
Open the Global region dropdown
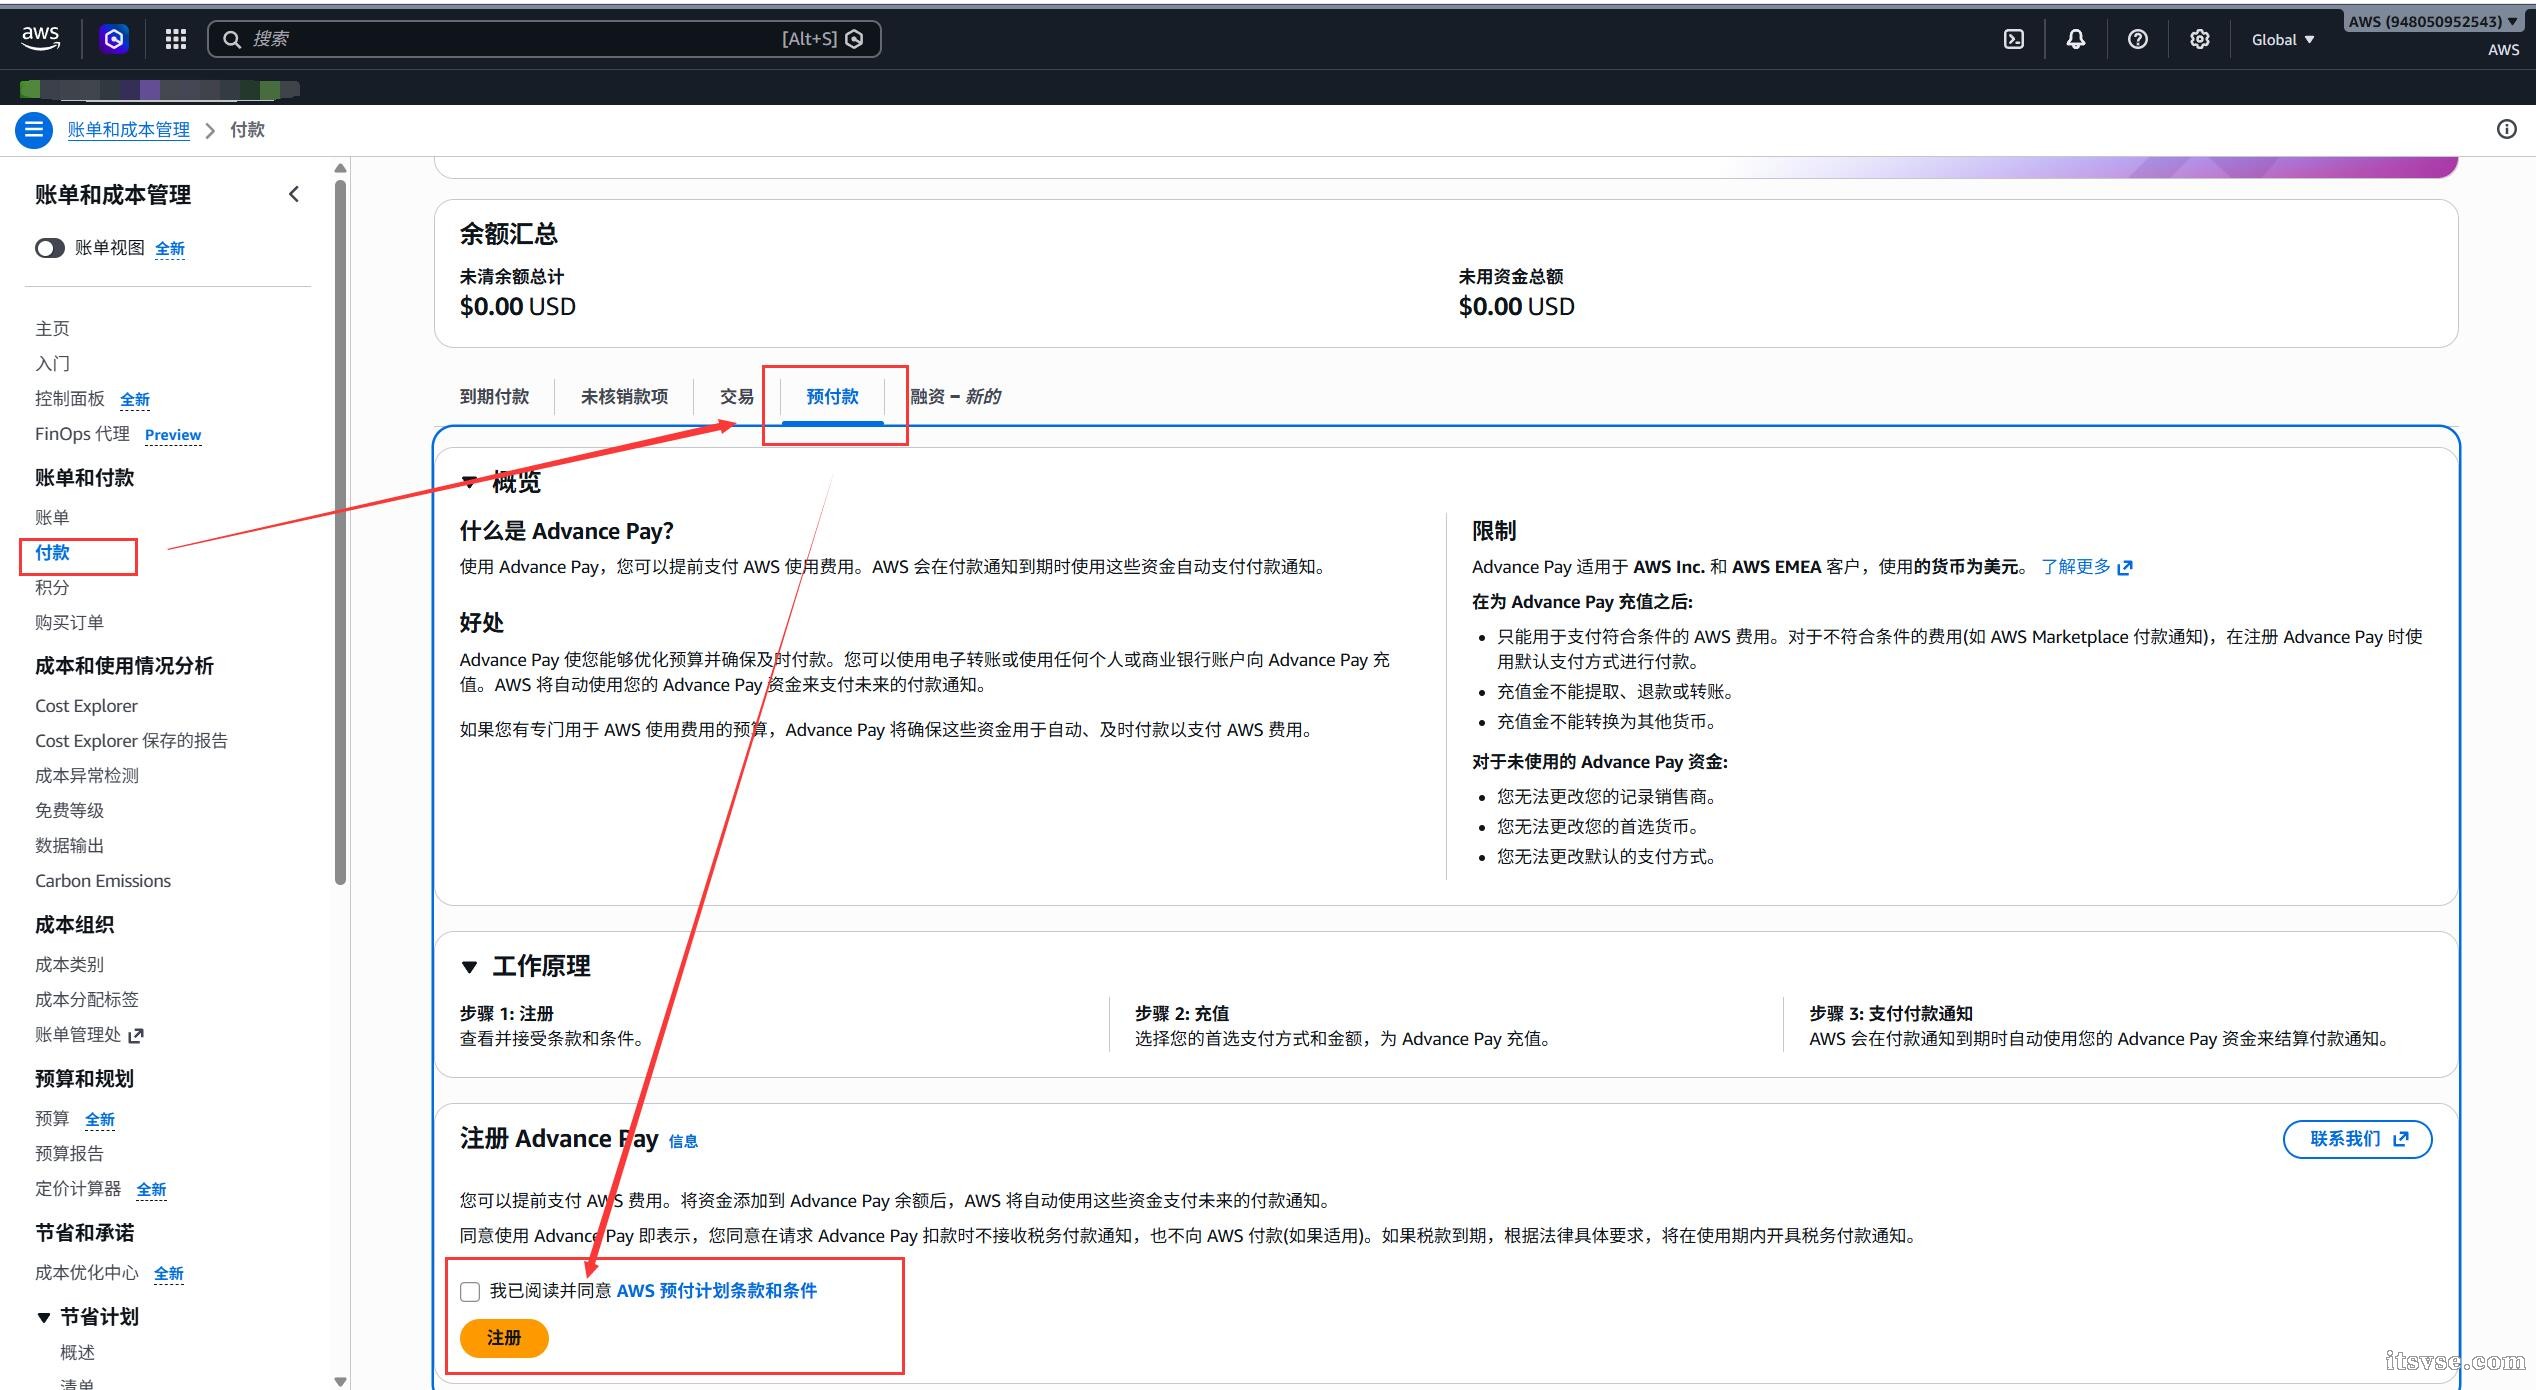point(2283,40)
